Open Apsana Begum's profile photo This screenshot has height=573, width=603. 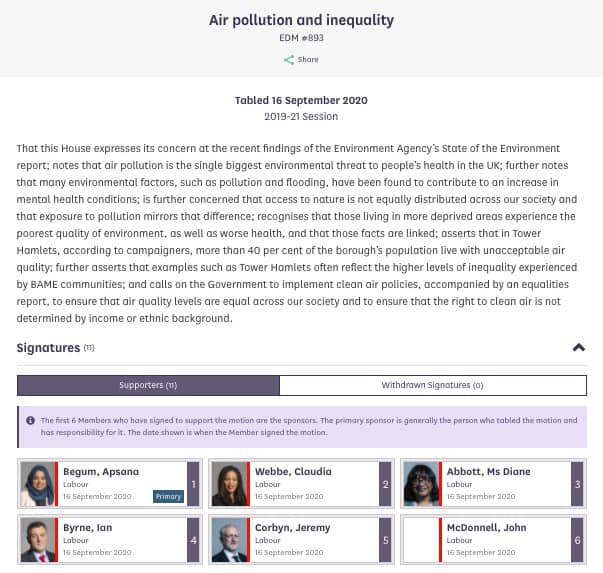pos(37,484)
